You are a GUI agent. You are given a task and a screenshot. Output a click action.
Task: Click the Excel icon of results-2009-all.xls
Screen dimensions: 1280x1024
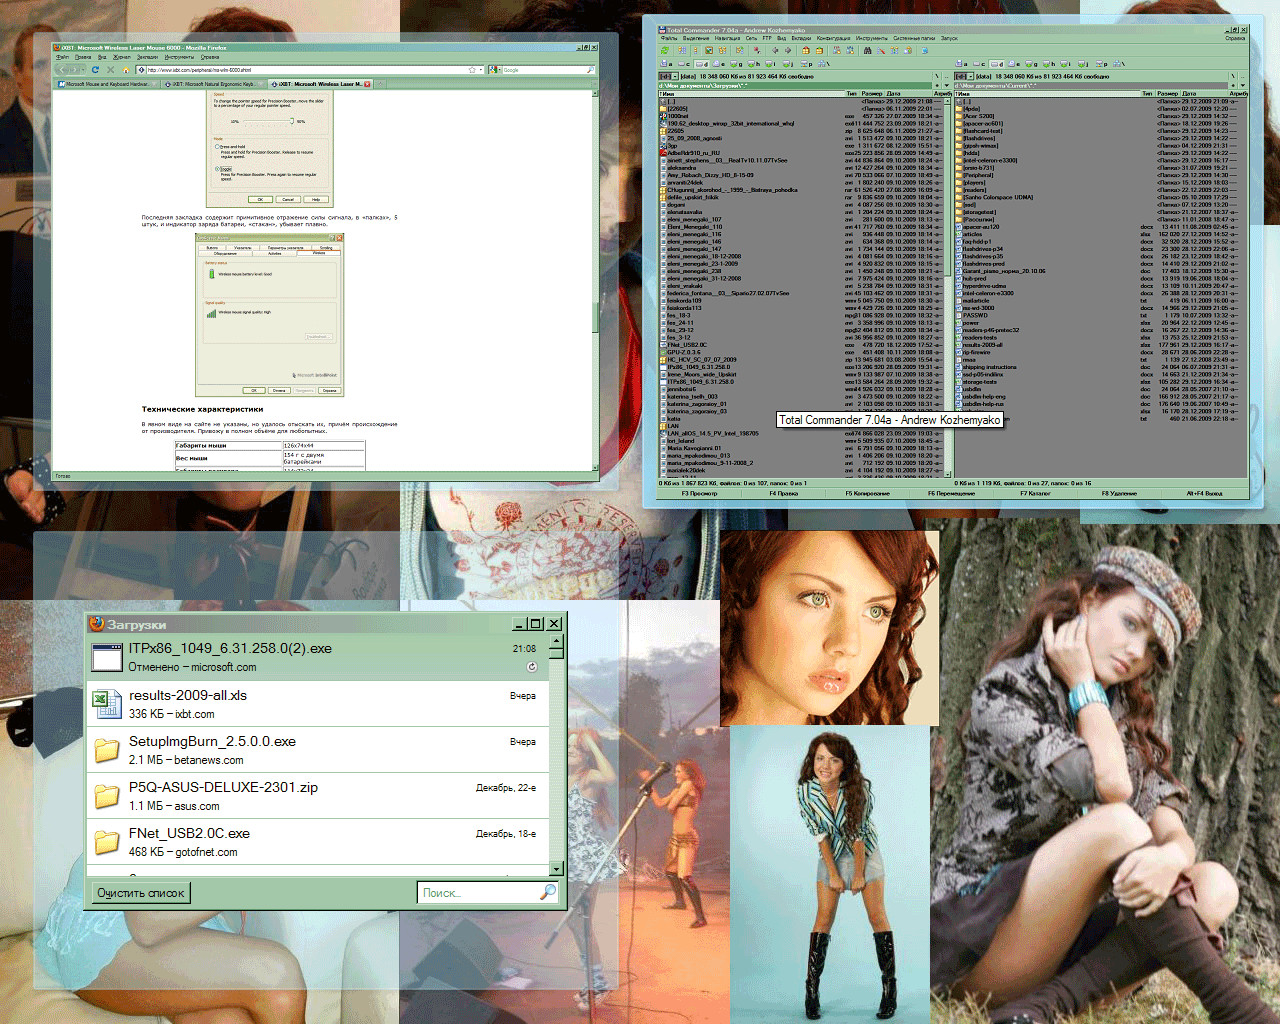pyautogui.click(x=106, y=704)
